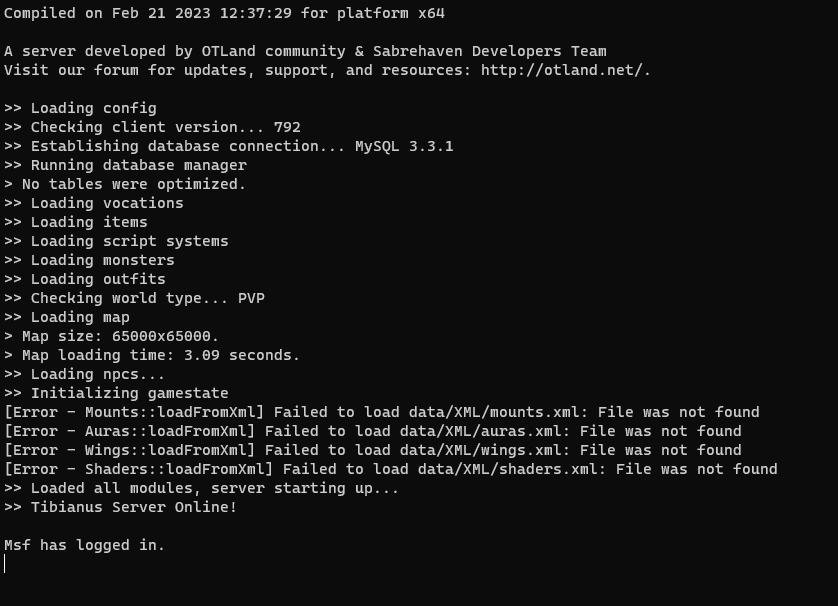The width and height of the screenshot is (838, 606).
Task: Click the map size 65000x65000 text
Action: [165, 336]
